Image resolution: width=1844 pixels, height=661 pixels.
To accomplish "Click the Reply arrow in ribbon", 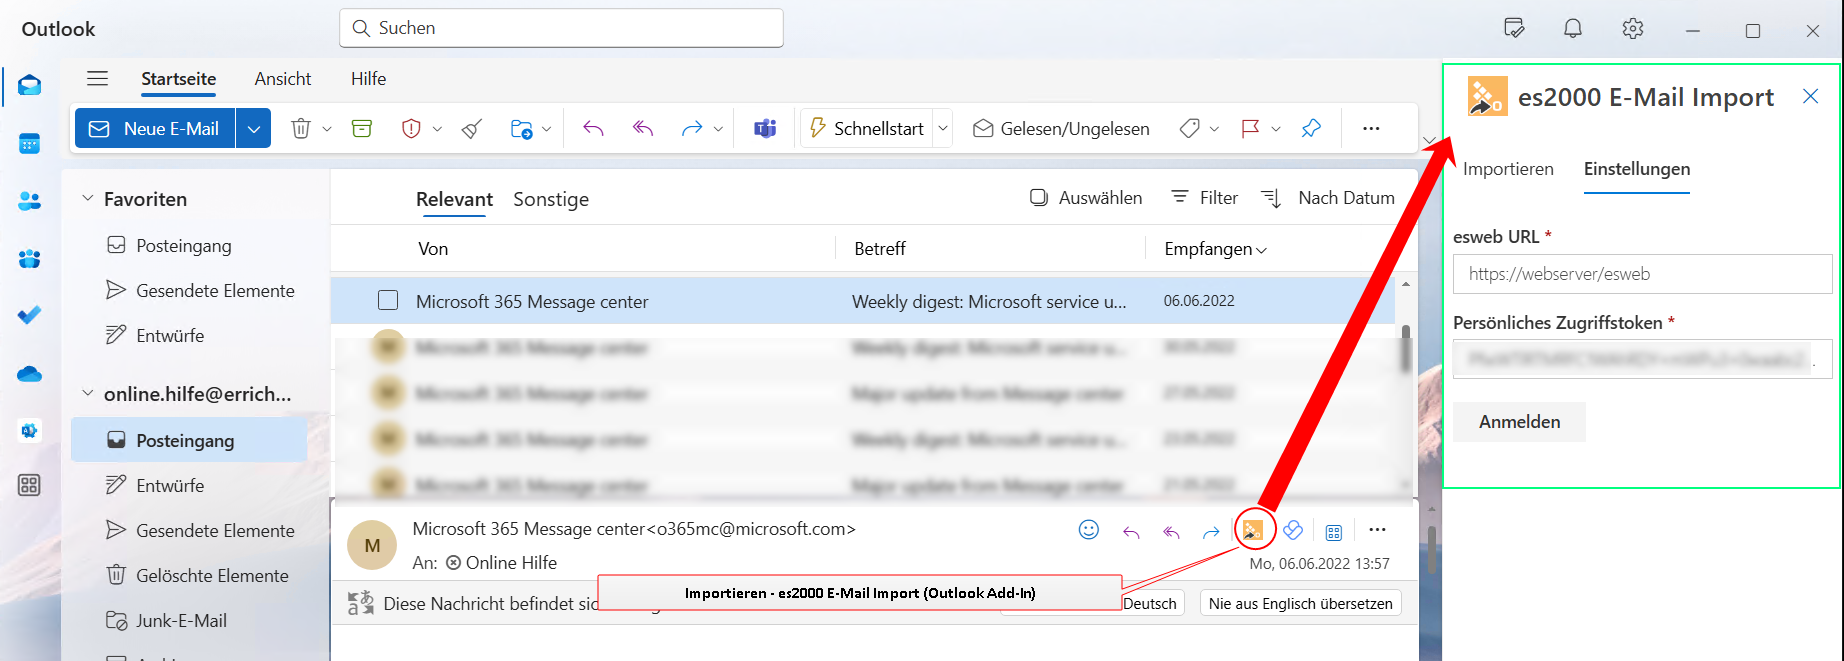I will (x=594, y=128).
